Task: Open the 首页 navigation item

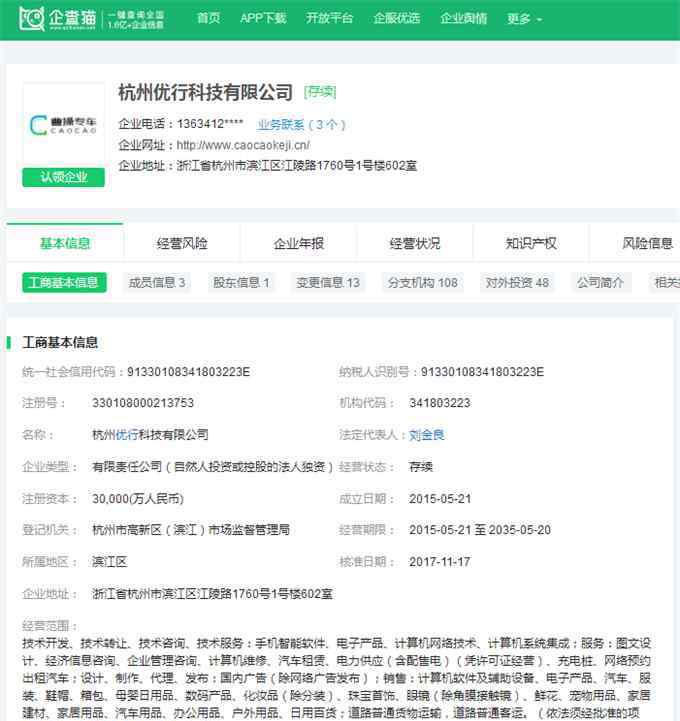Action: (x=208, y=18)
